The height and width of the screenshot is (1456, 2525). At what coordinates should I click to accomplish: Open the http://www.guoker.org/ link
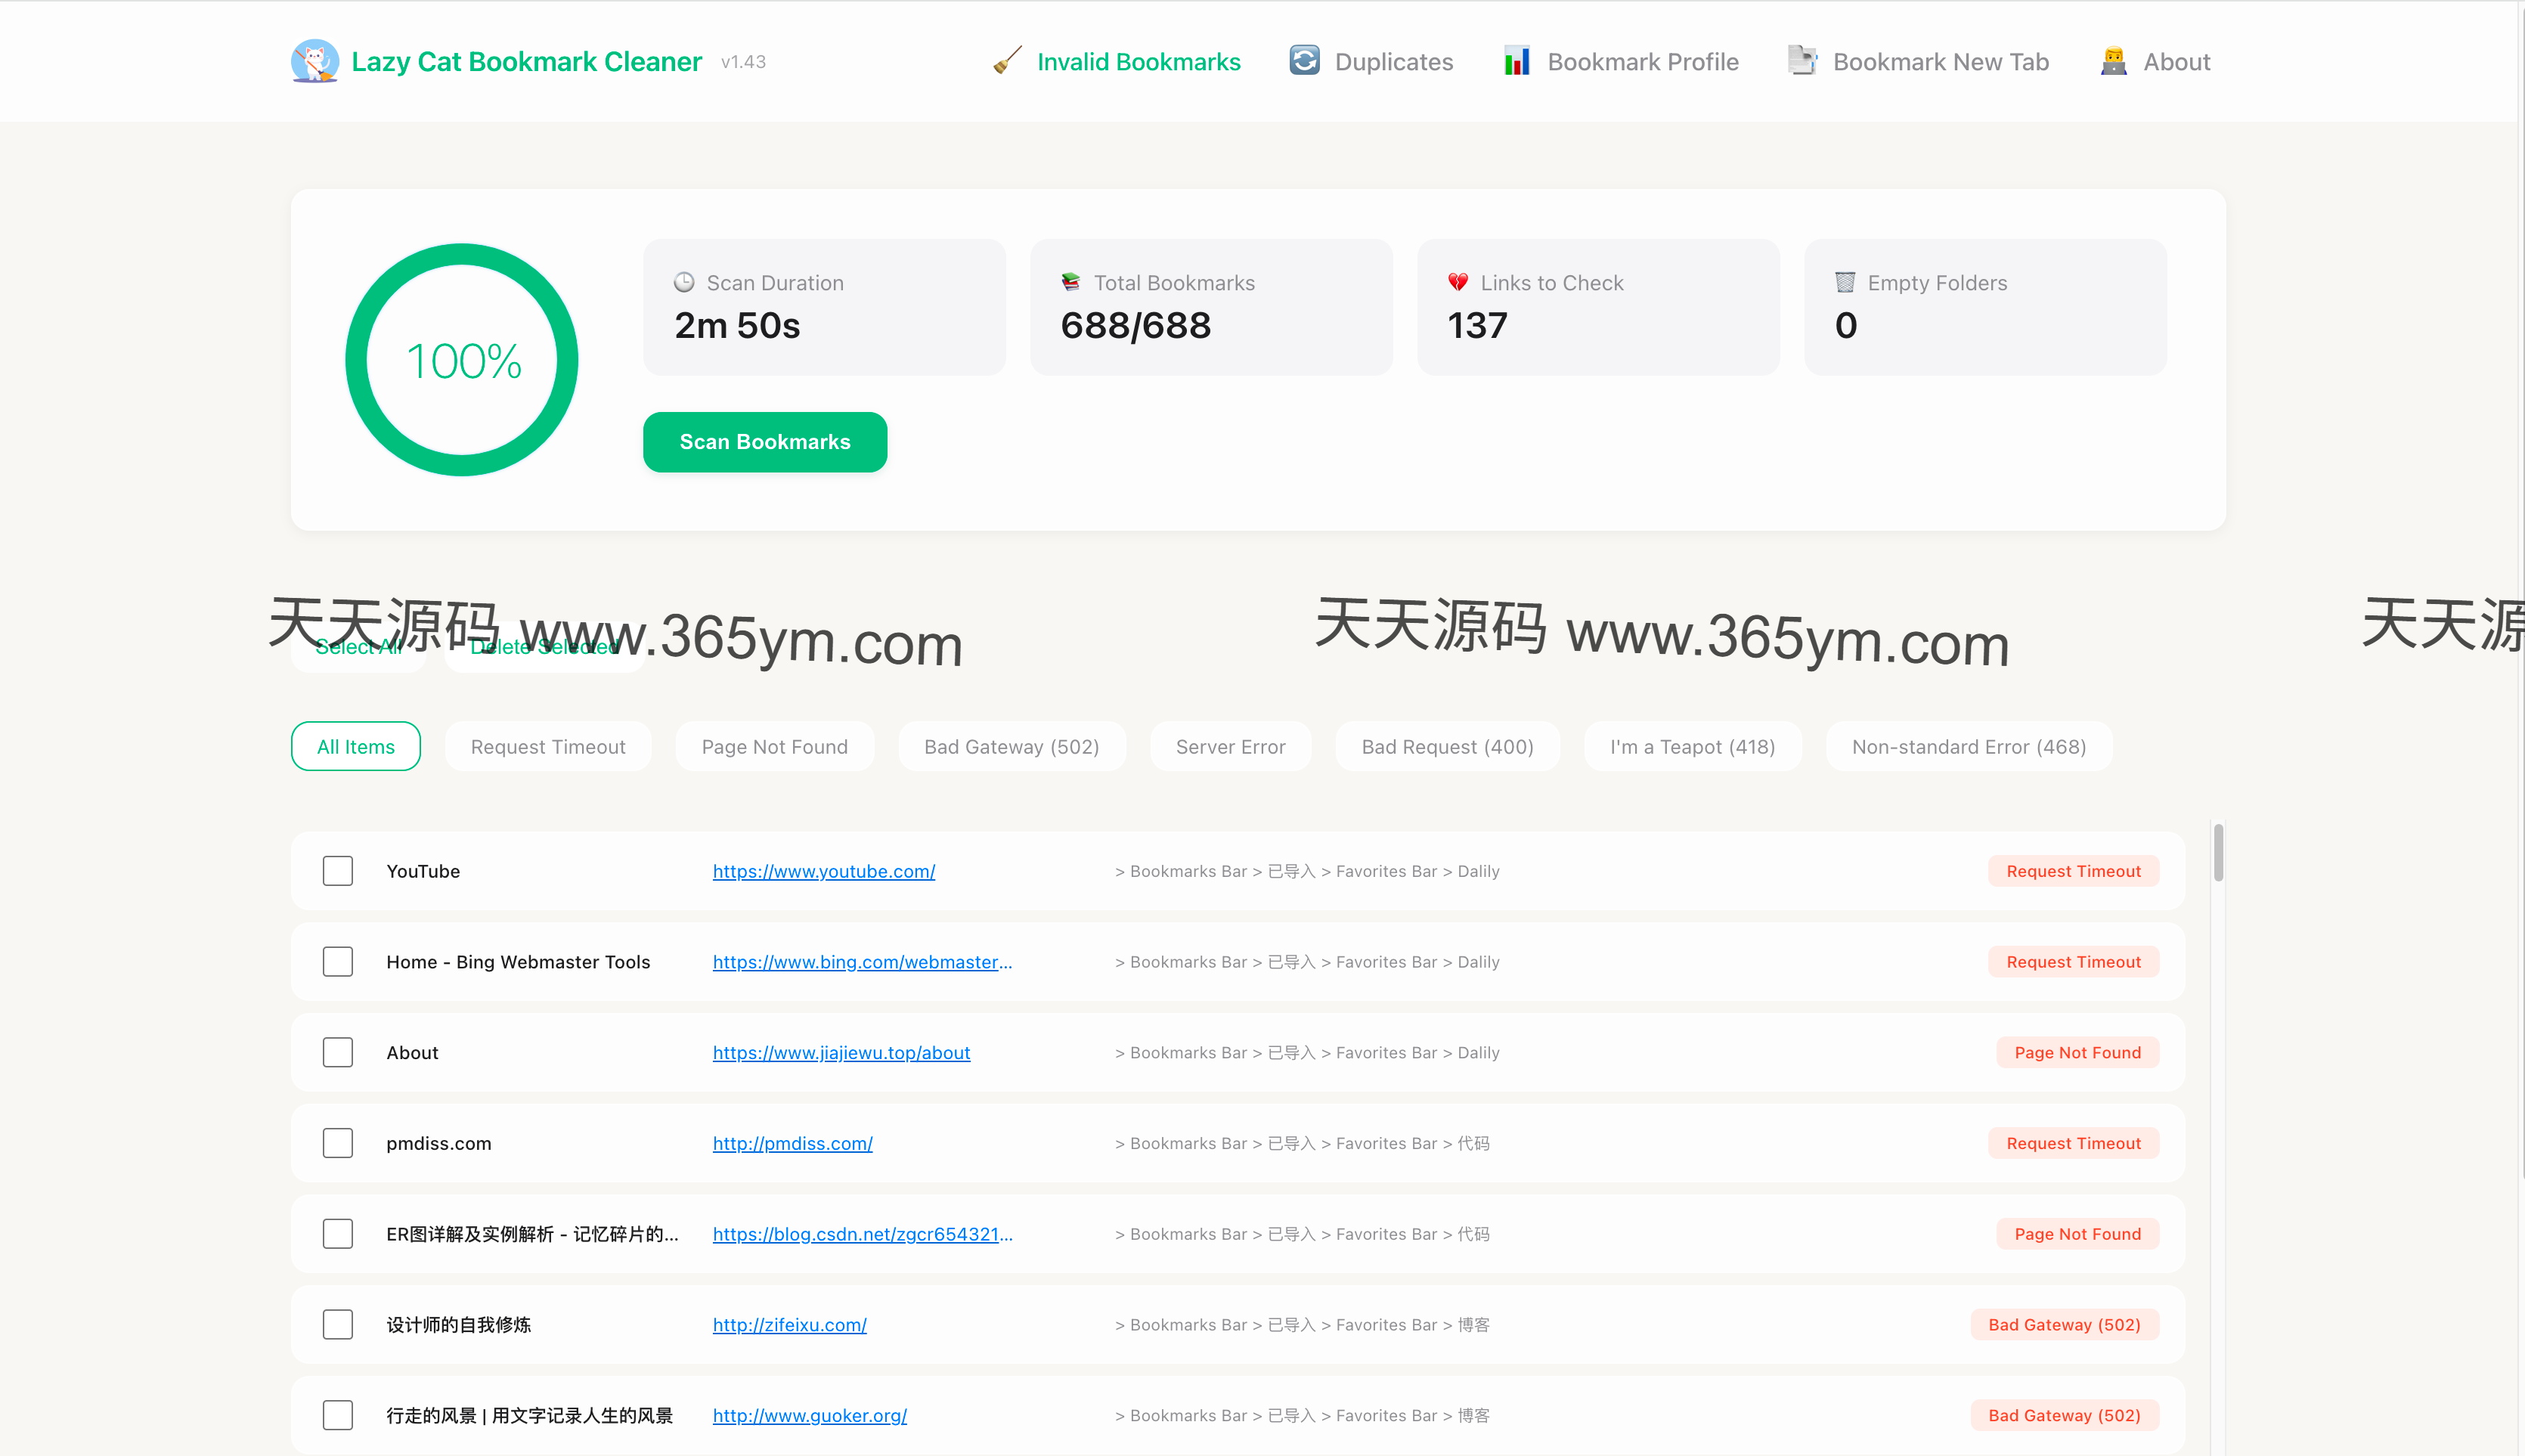point(809,1415)
